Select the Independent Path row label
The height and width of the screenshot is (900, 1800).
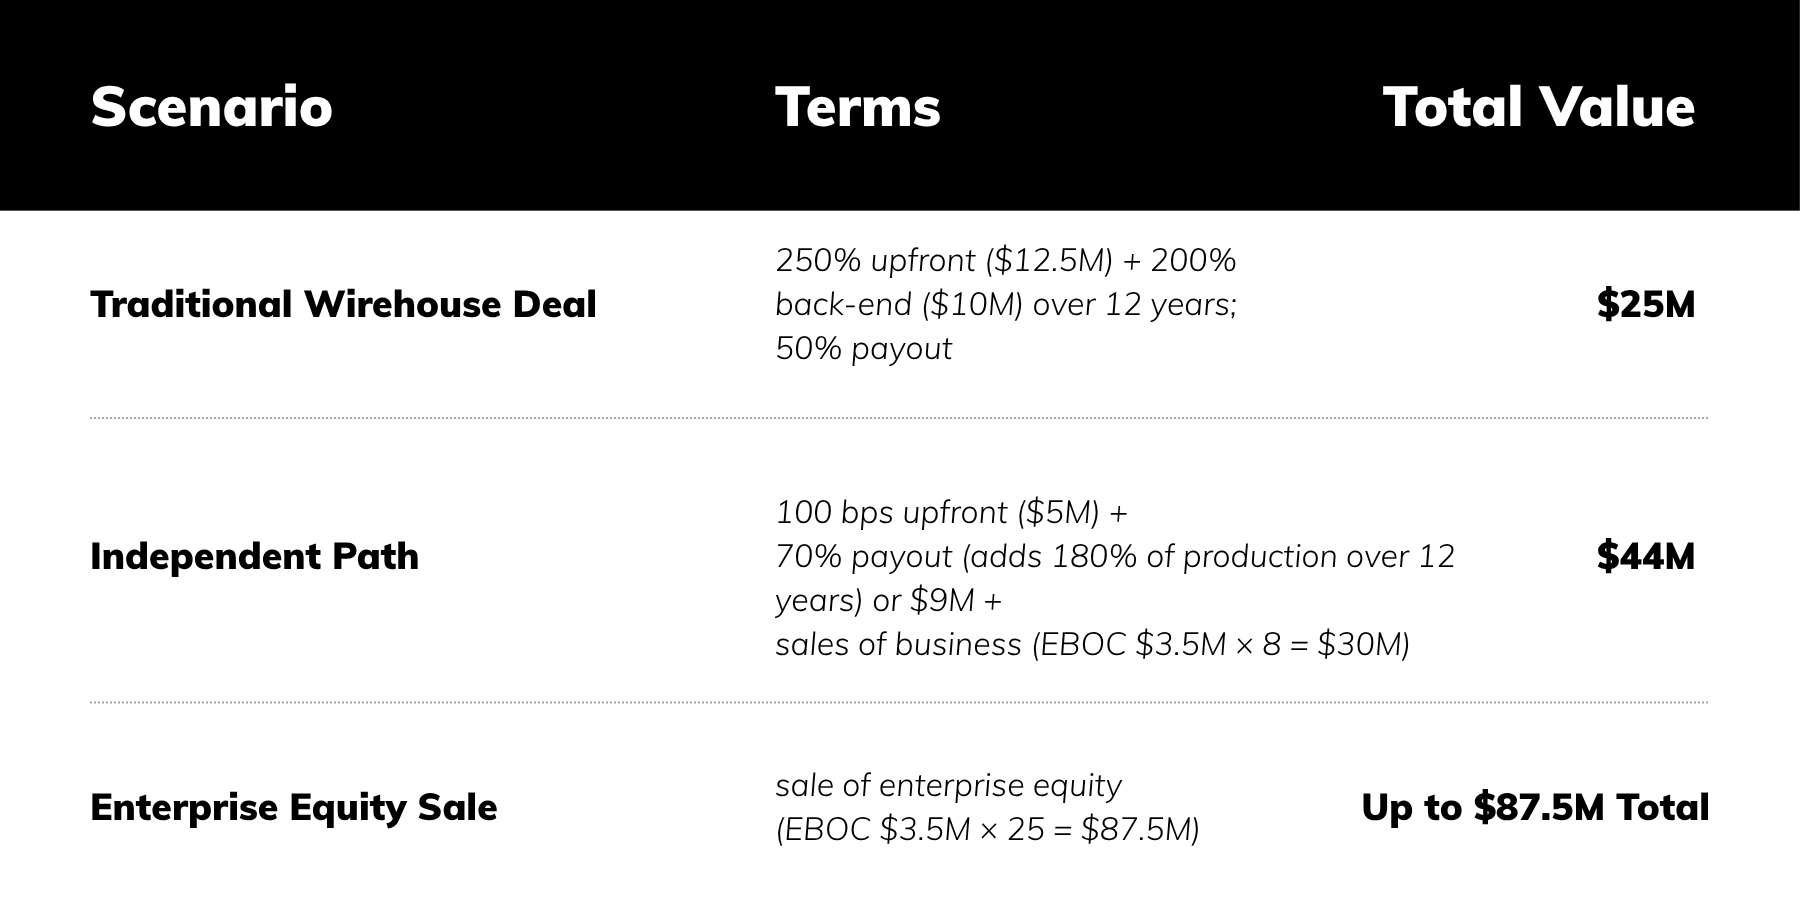click(254, 556)
